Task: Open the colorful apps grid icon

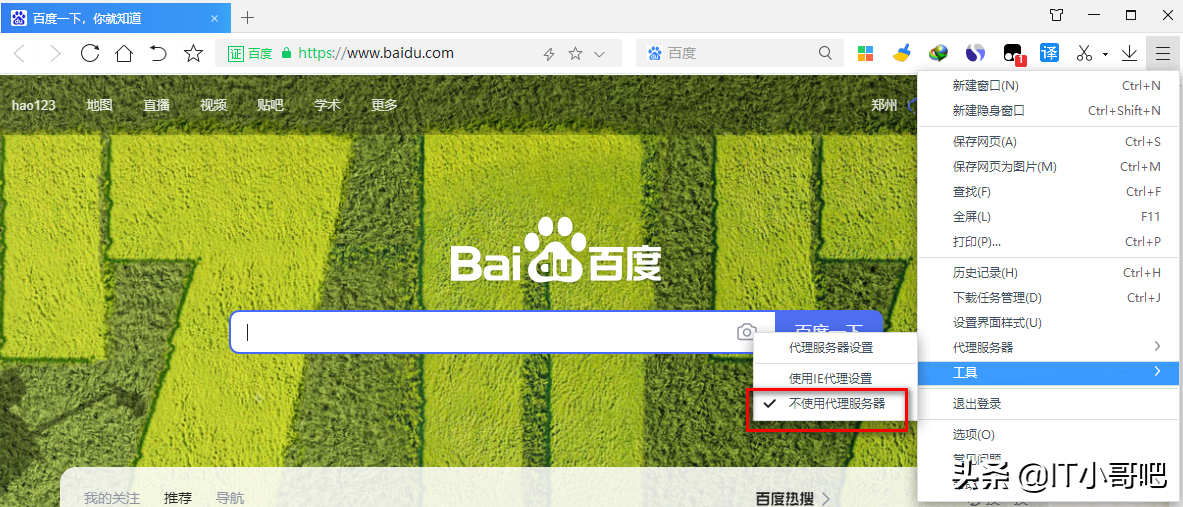Action: 865,54
